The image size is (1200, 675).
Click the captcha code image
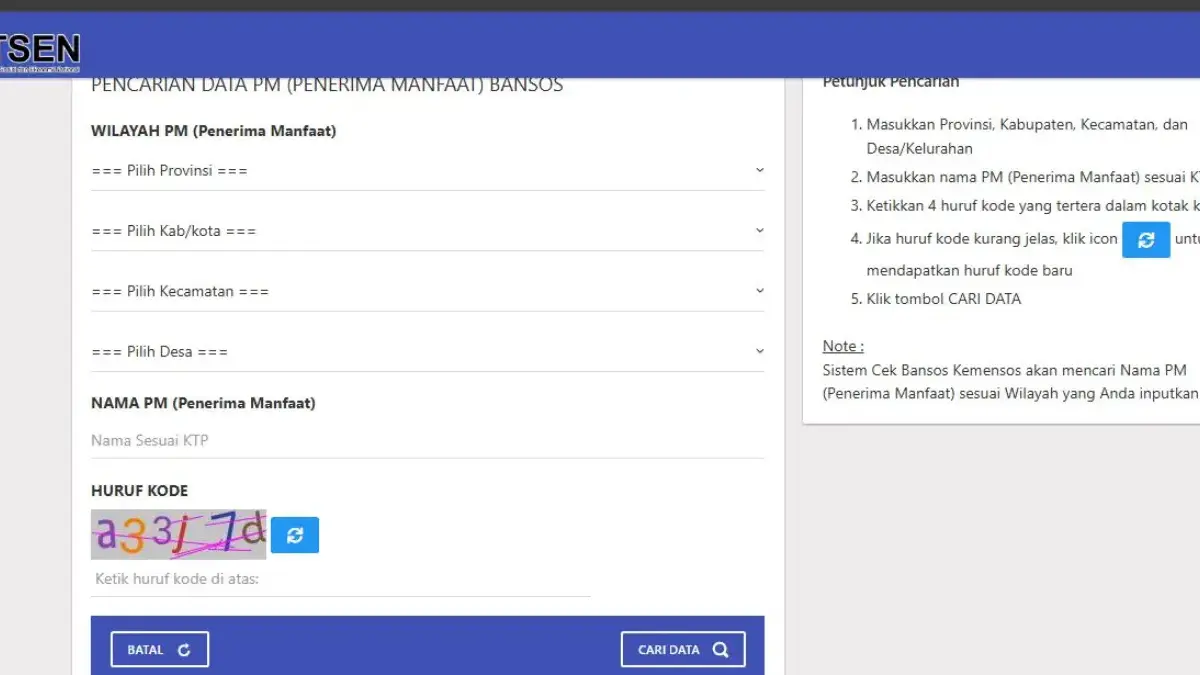[x=179, y=534]
